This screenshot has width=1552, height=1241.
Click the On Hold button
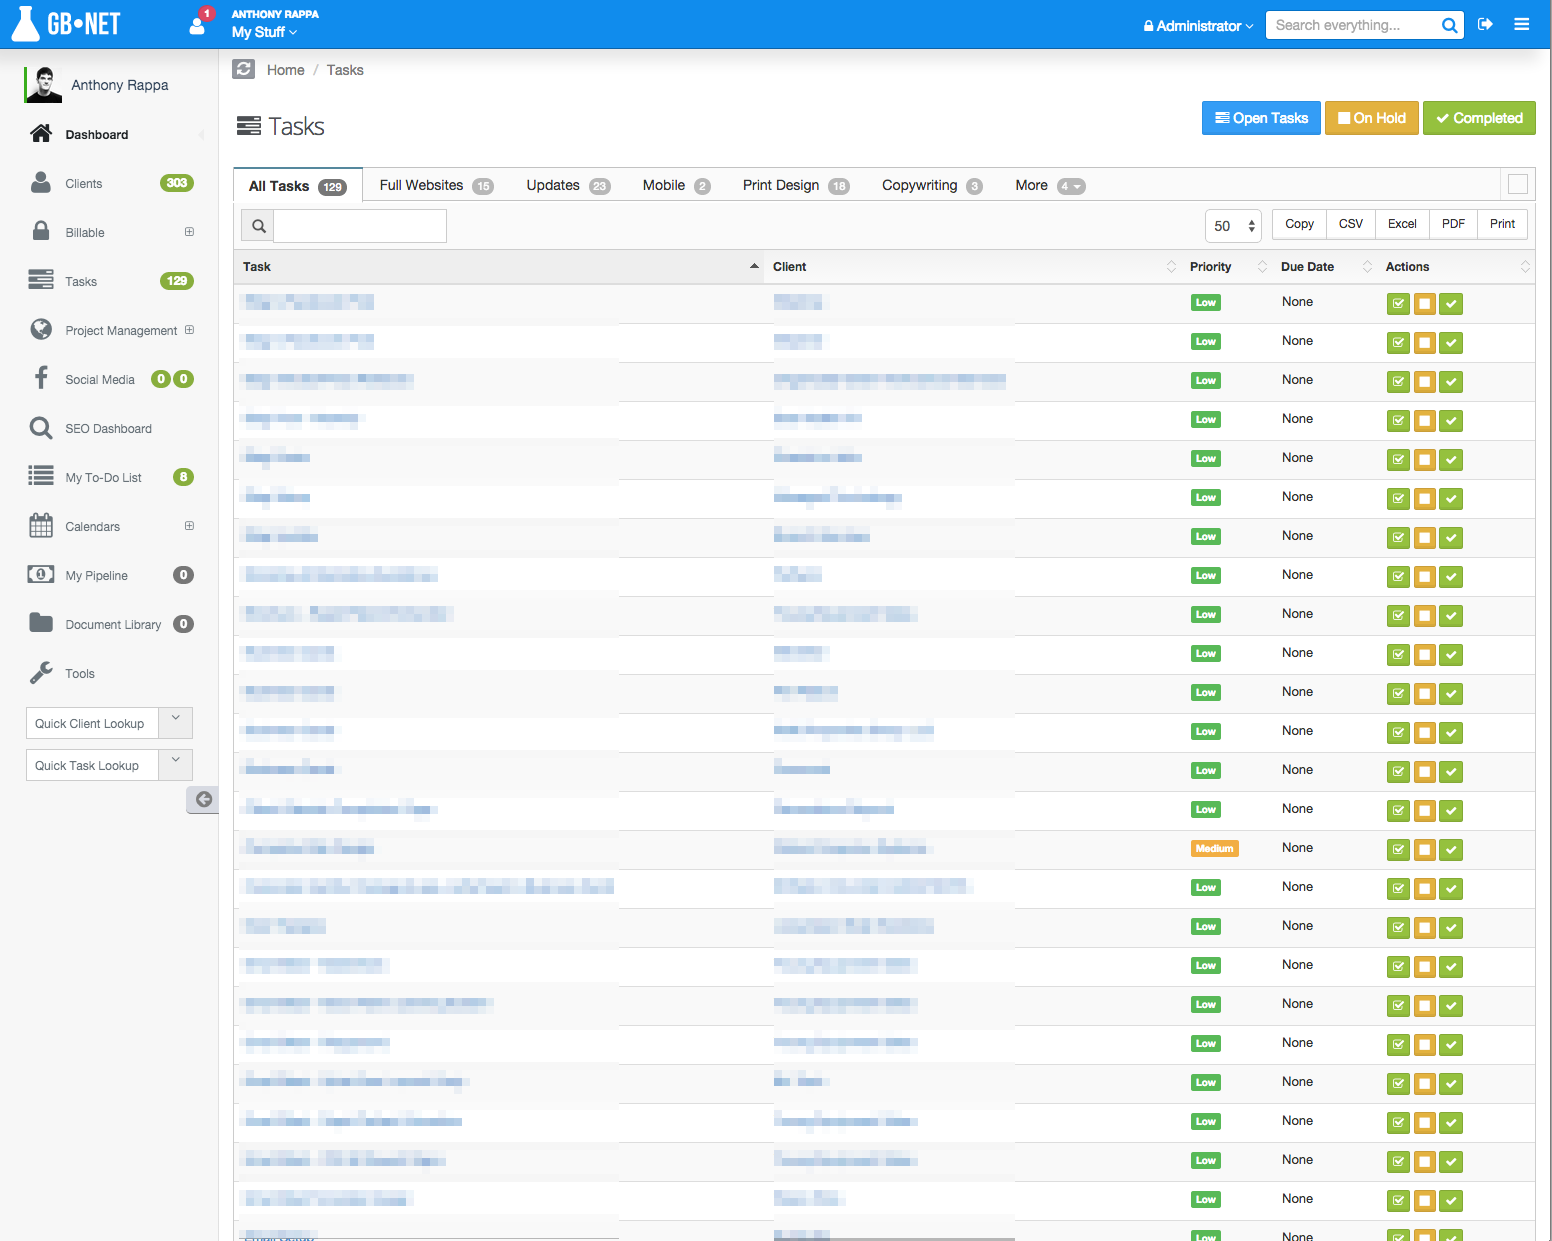click(1372, 118)
